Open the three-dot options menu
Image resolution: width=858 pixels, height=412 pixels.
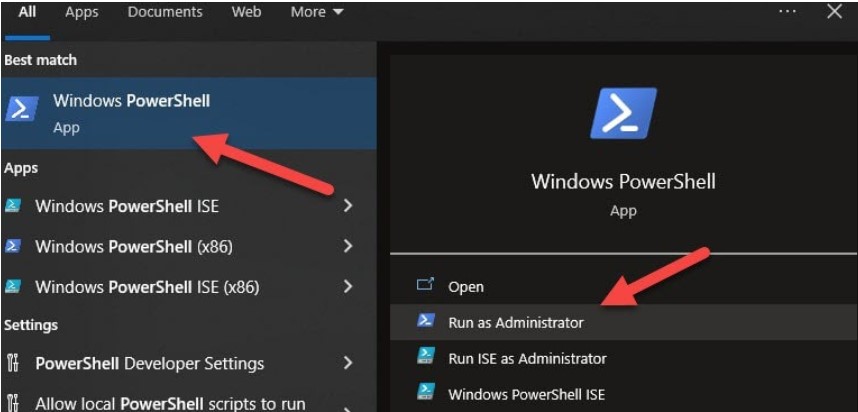(x=787, y=11)
